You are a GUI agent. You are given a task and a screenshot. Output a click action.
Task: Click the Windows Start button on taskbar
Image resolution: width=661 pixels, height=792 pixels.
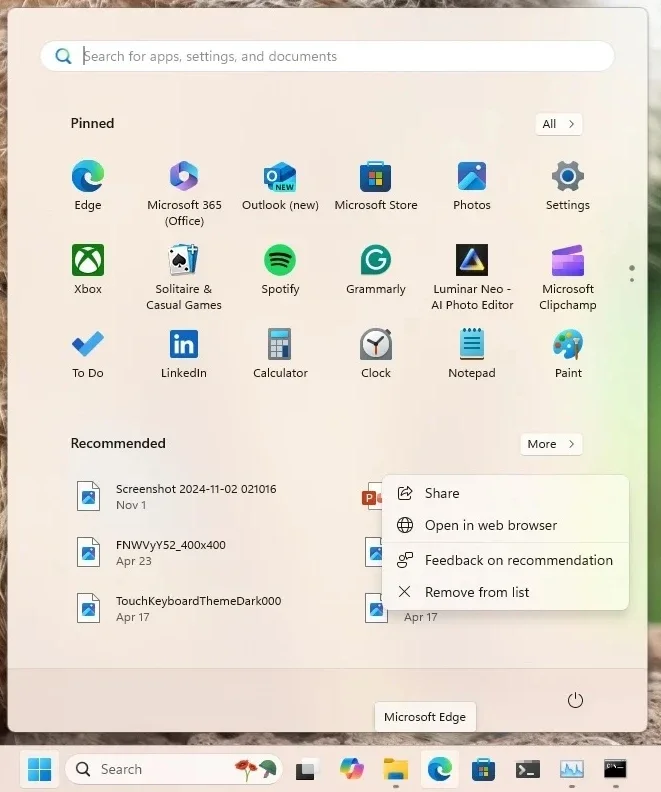click(39, 769)
